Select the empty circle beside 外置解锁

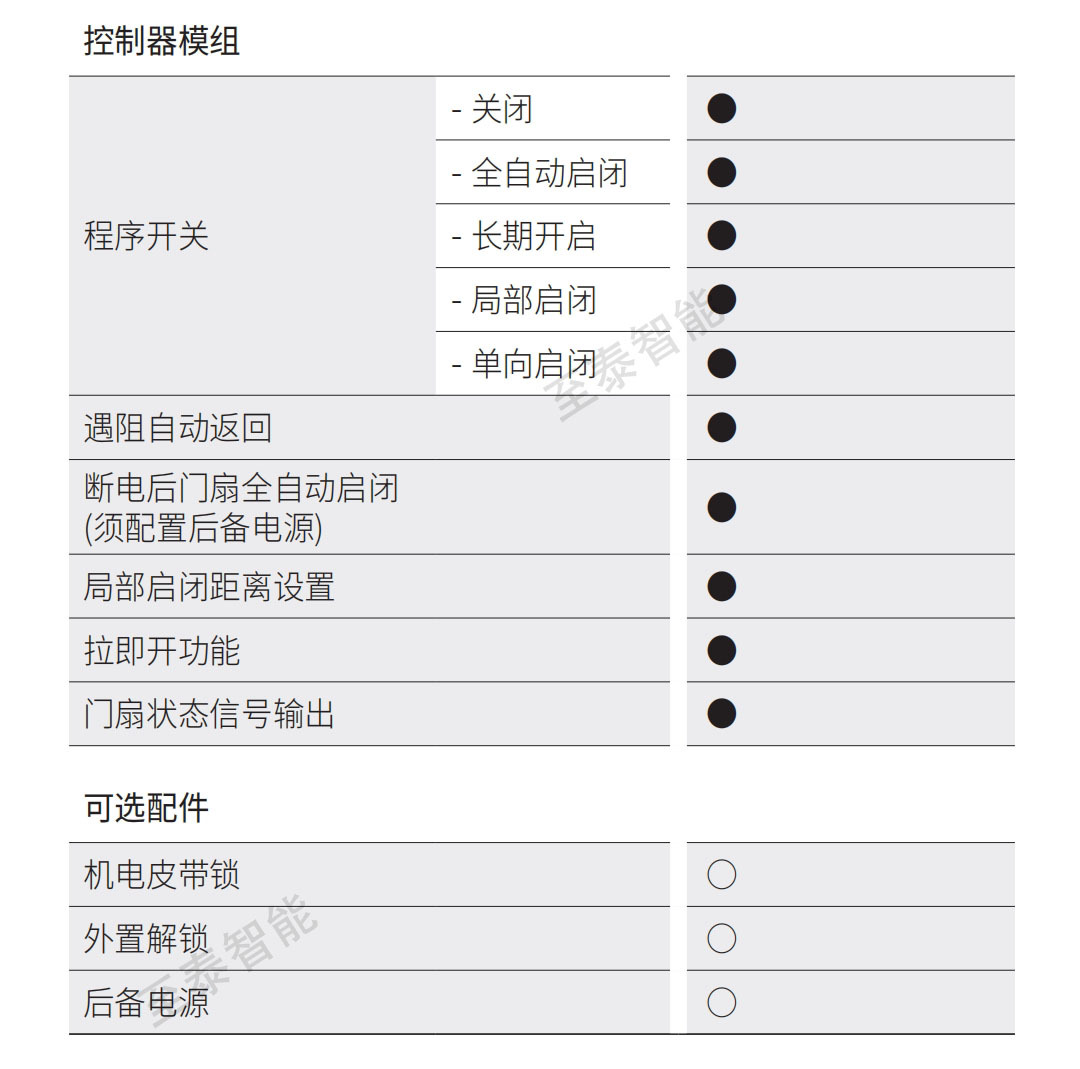[x=721, y=938]
